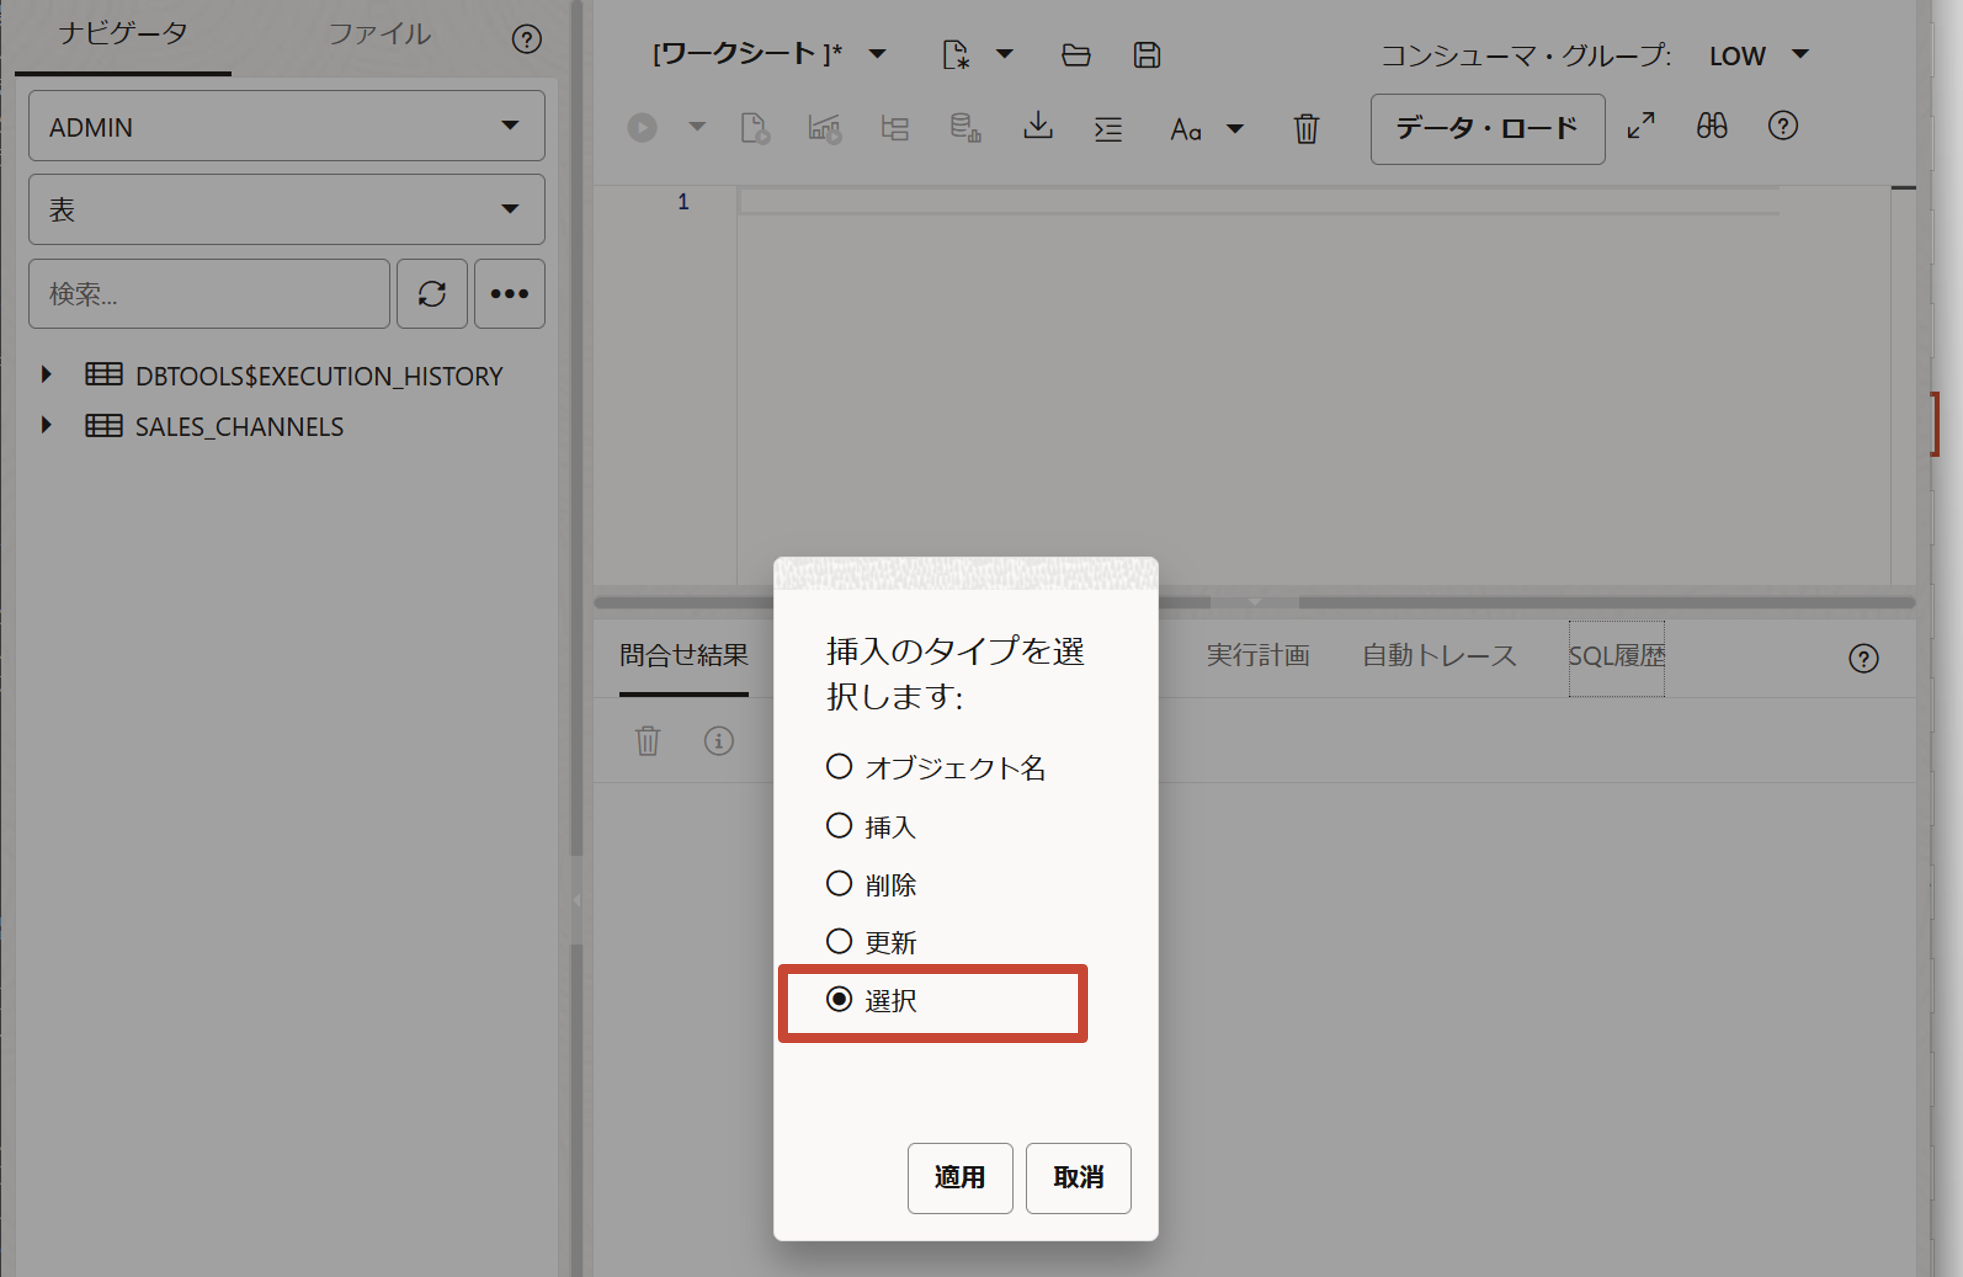This screenshot has height=1277, width=1963.
Task: Choose the 削除 radio button
Action: [x=839, y=884]
